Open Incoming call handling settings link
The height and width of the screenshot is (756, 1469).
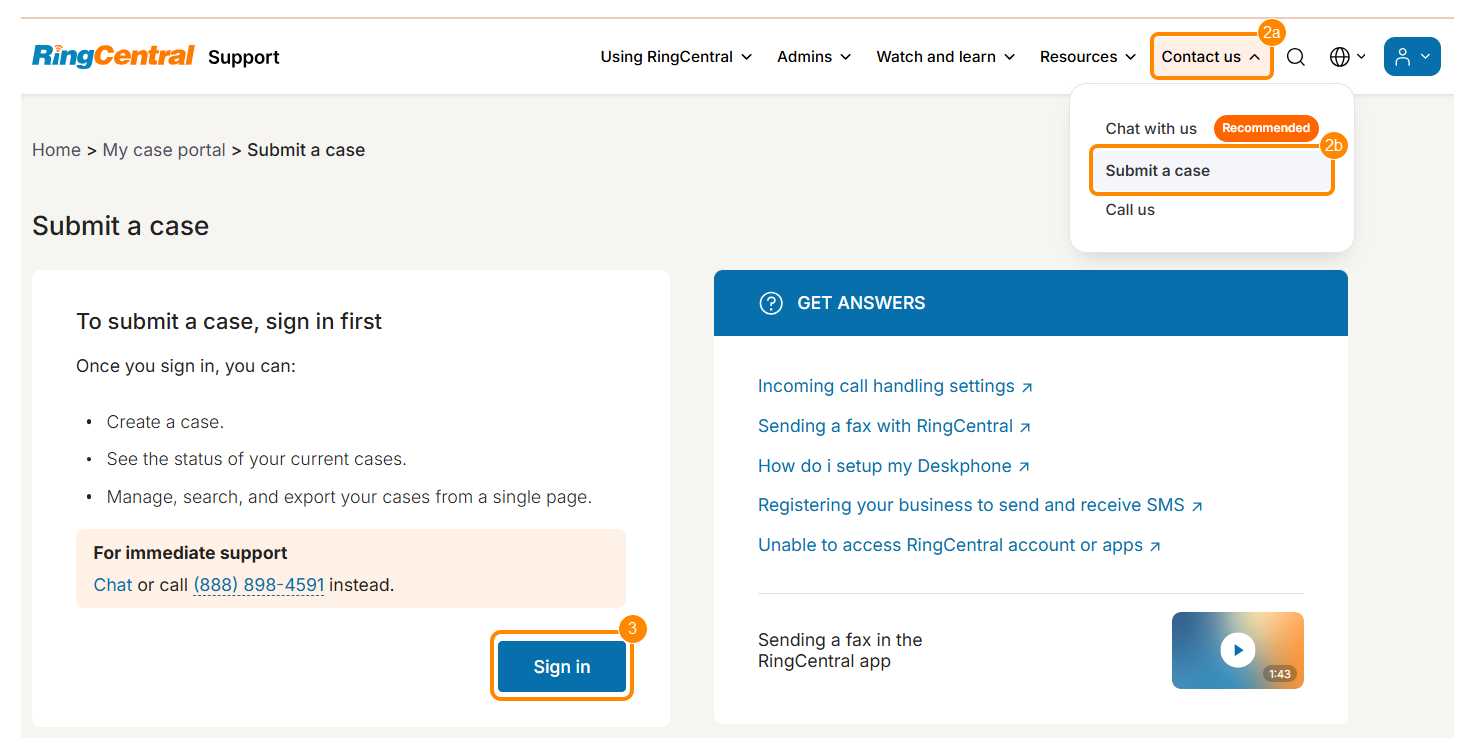[886, 386]
